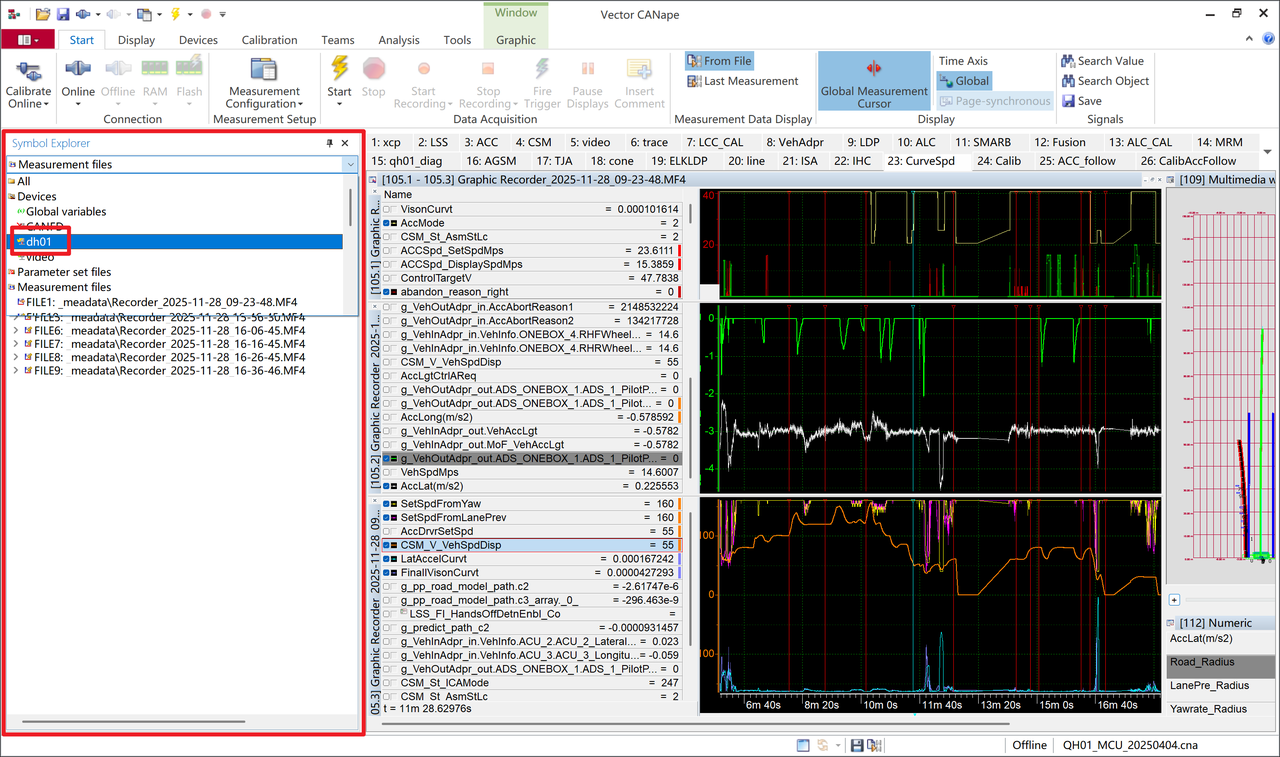Pin the Symbol Explorer panel

coord(330,144)
